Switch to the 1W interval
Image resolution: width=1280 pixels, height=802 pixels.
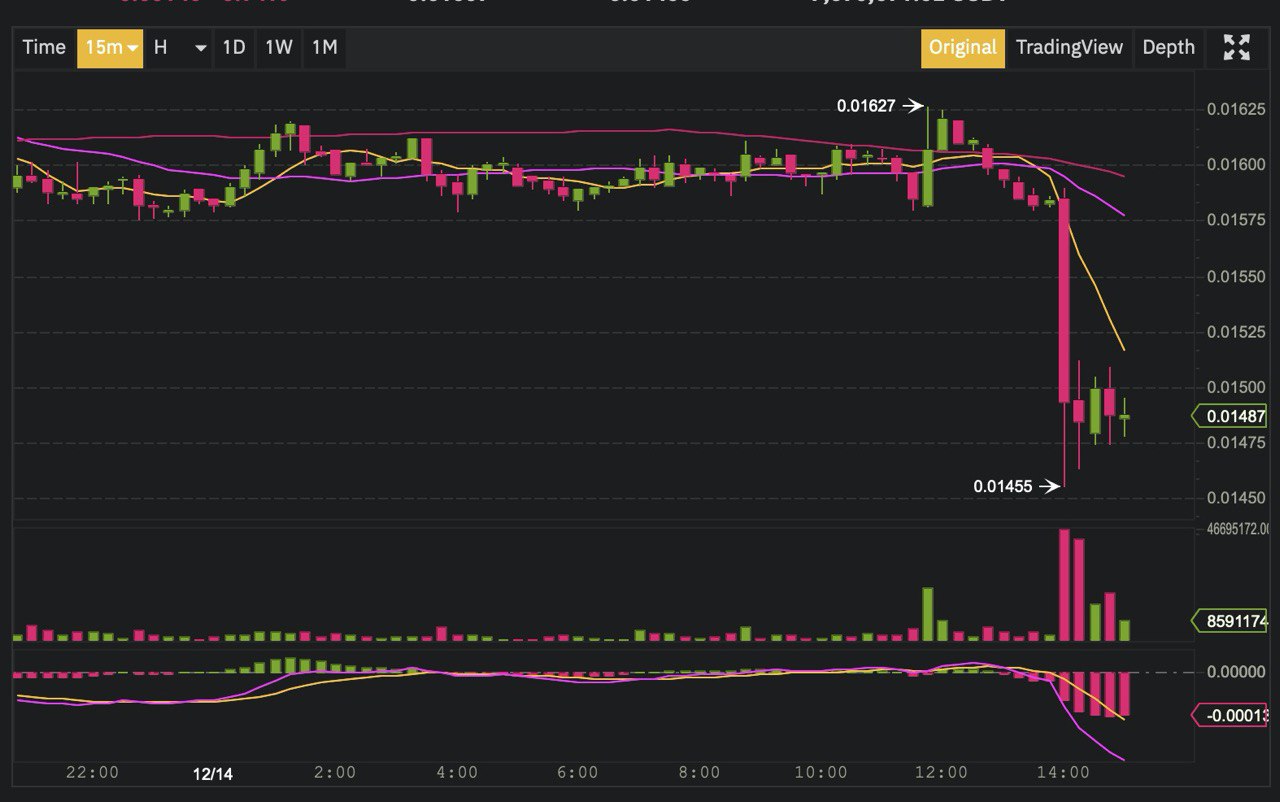(x=278, y=47)
